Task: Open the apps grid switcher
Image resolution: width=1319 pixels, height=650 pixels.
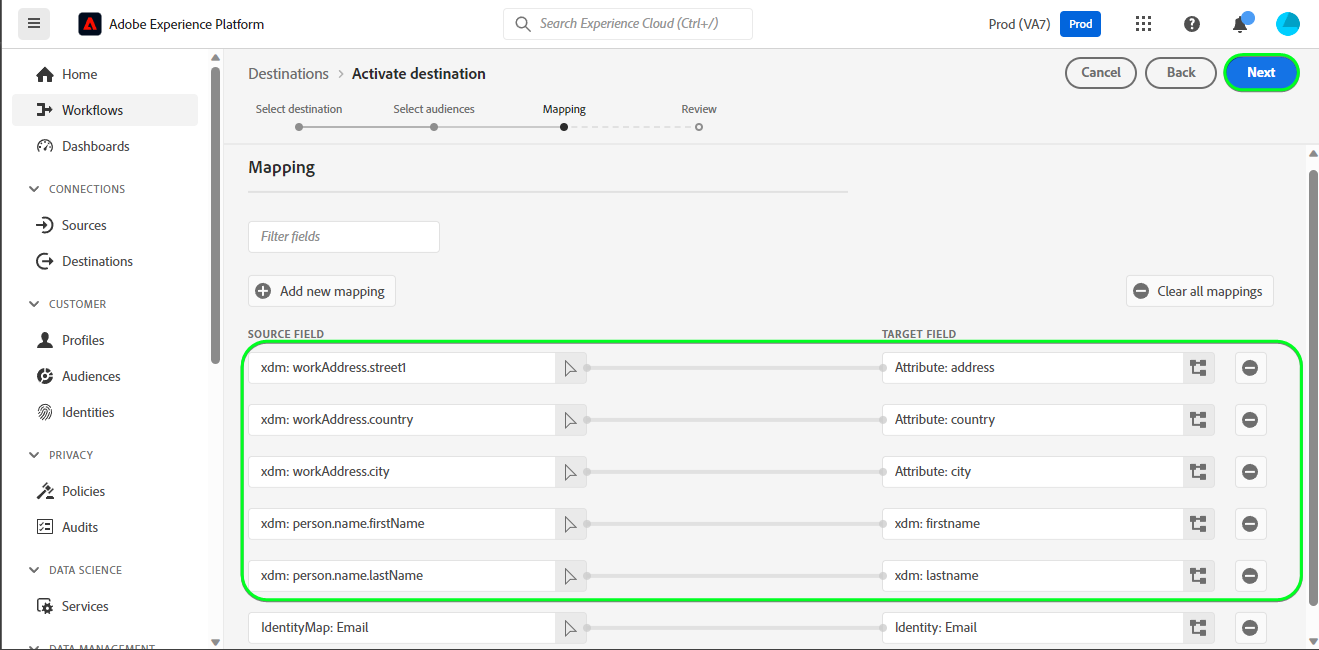Action: click(x=1144, y=24)
